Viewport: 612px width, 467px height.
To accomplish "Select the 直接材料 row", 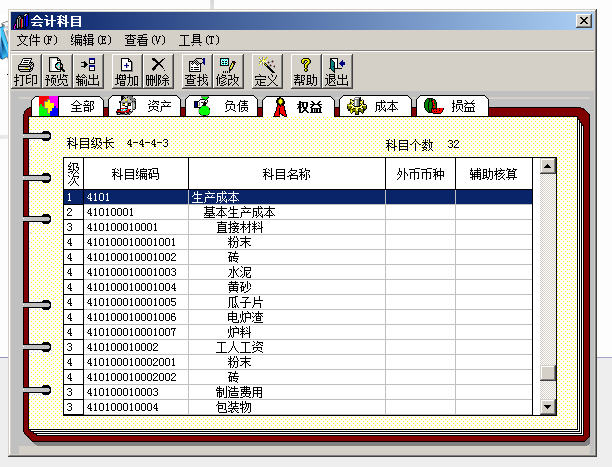I will (x=298, y=227).
